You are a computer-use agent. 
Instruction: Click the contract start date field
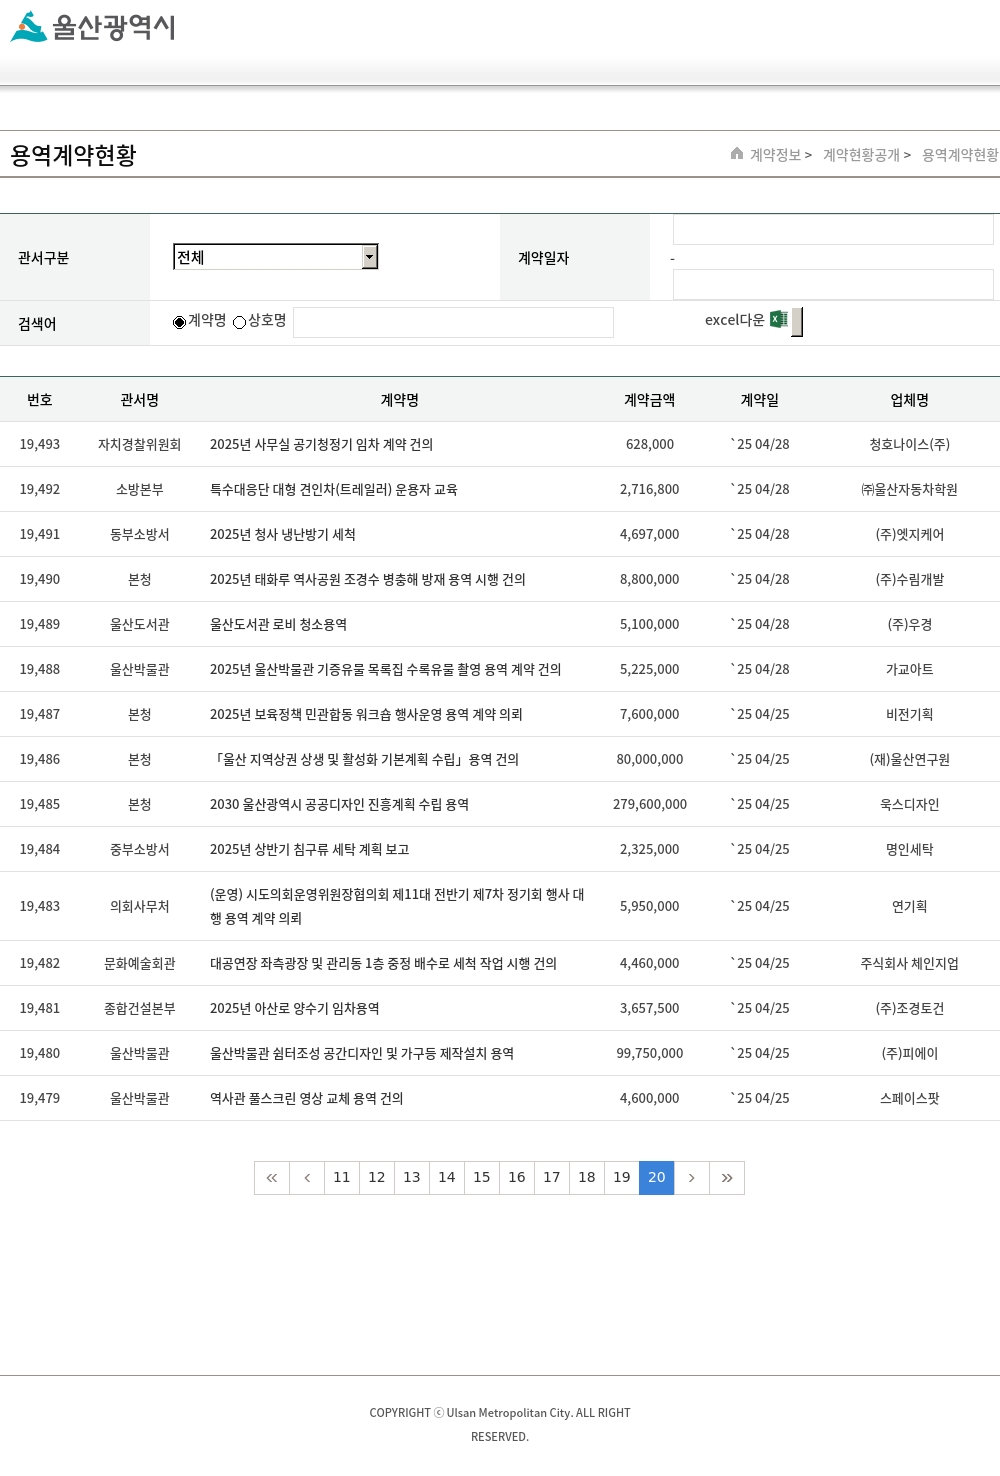click(833, 229)
